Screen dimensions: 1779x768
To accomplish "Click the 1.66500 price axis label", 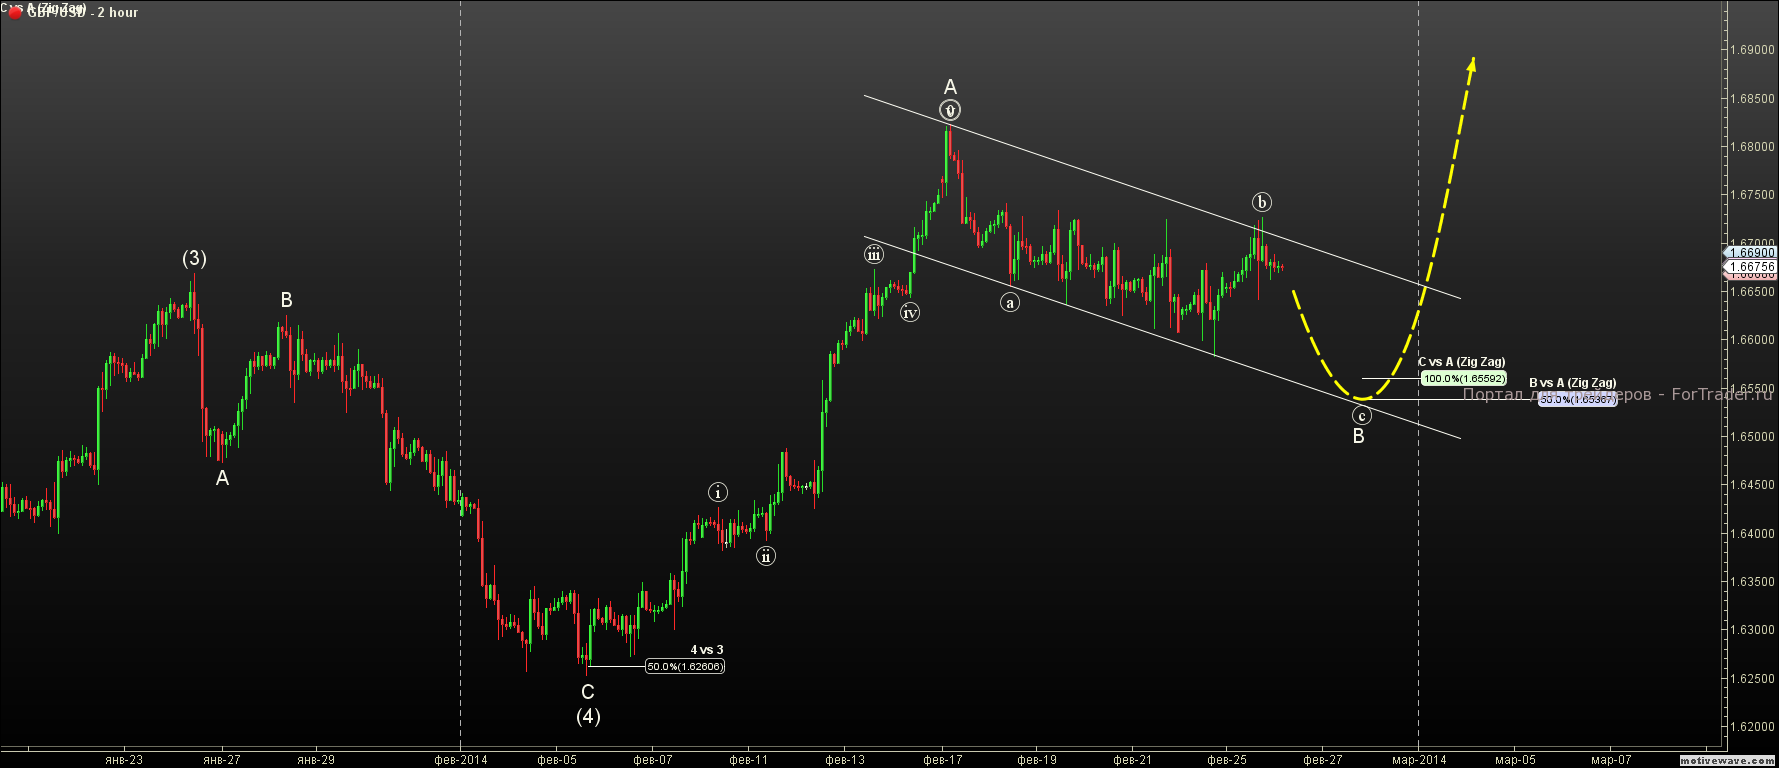I will click(x=1753, y=292).
